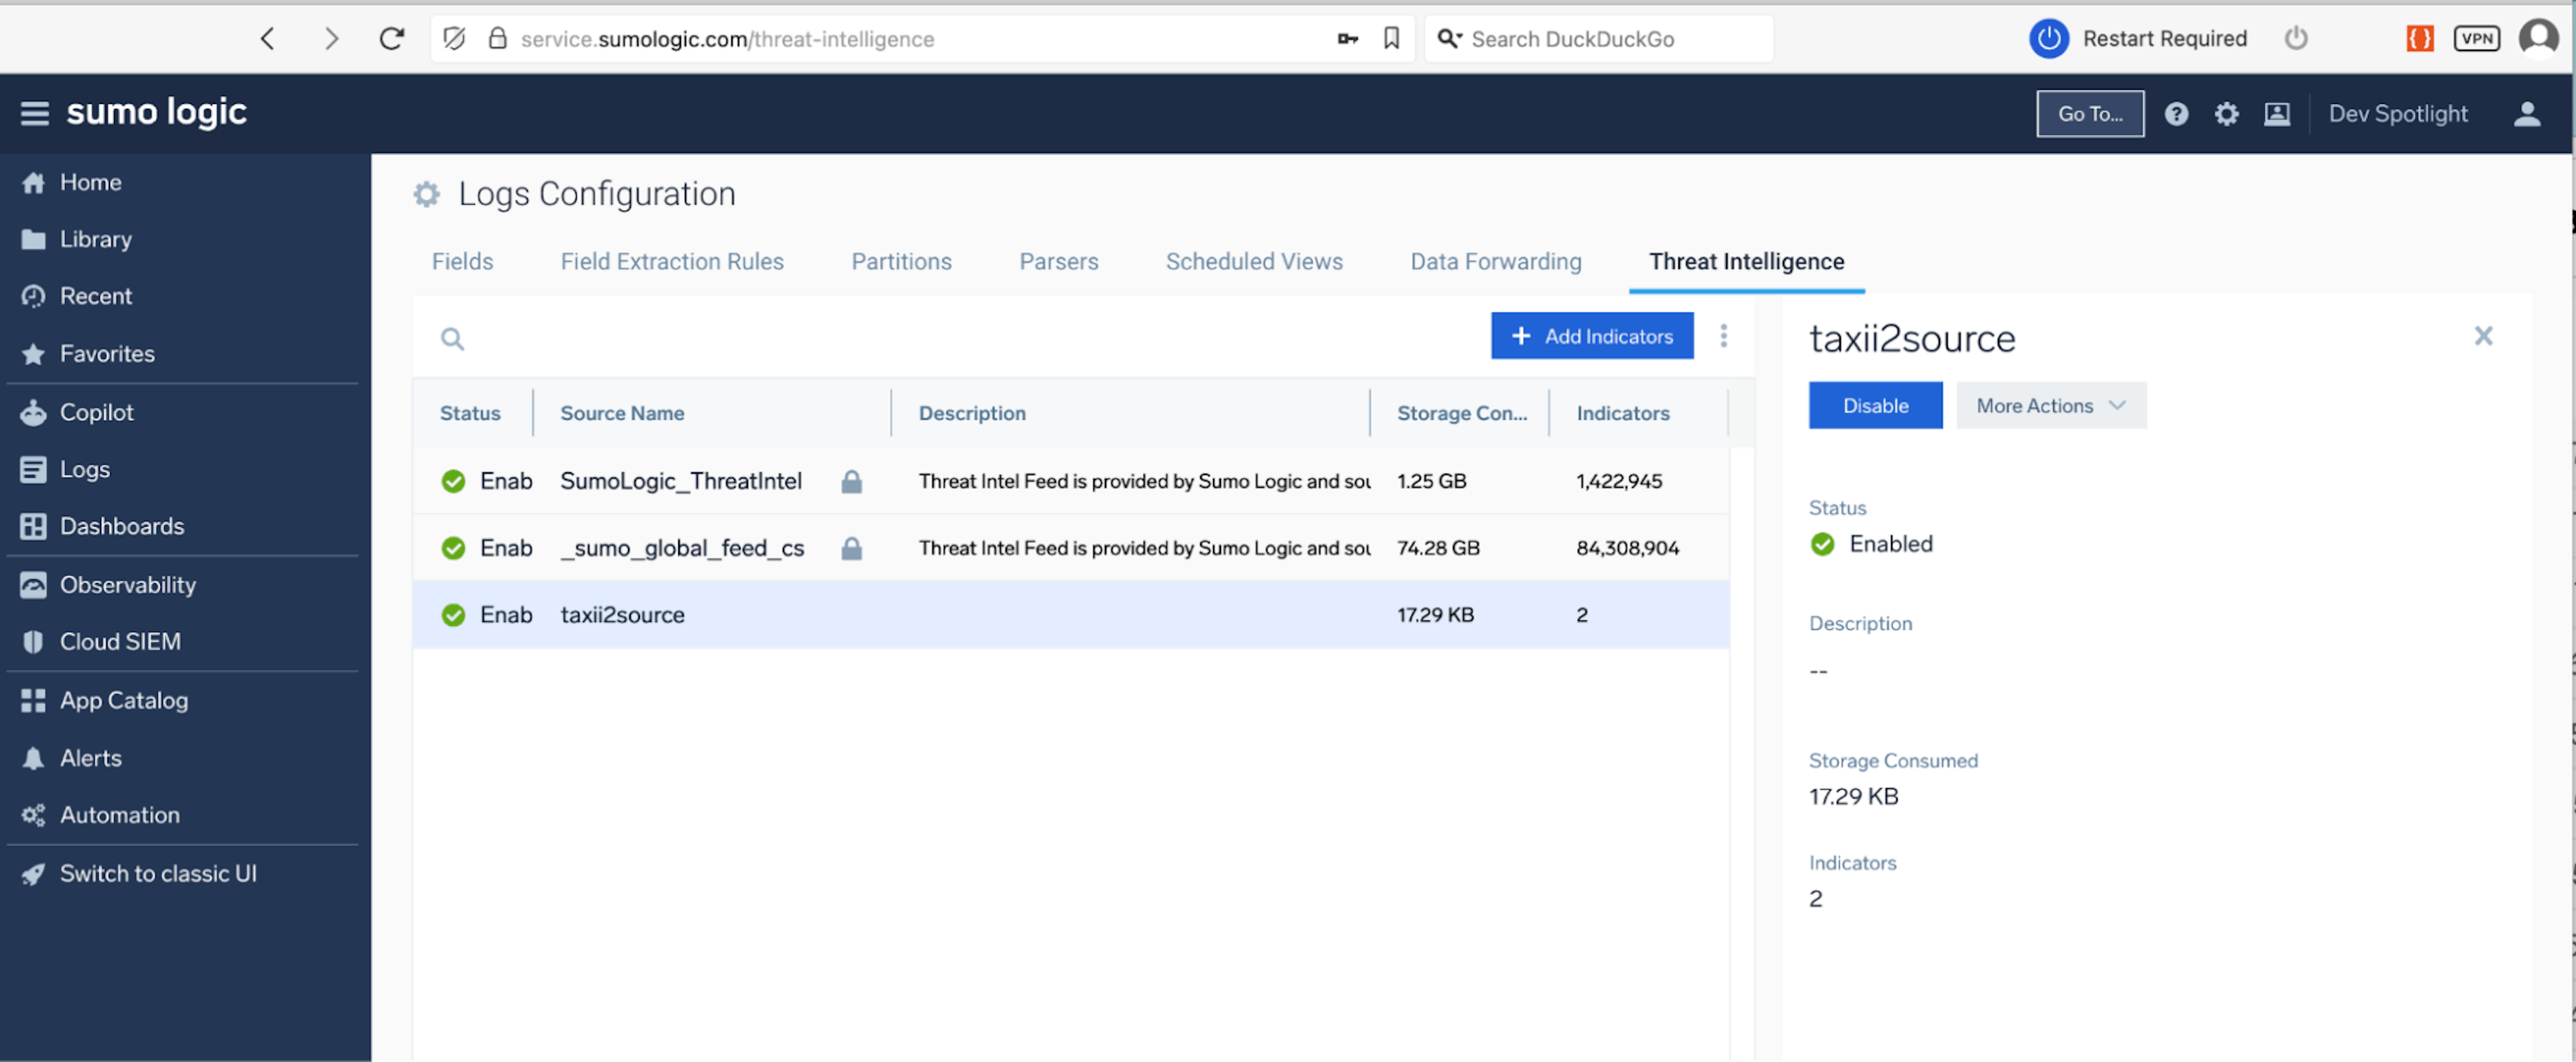The height and width of the screenshot is (1062, 2576).
Task: Click the Go To... button
Action: coord(2090,114)
